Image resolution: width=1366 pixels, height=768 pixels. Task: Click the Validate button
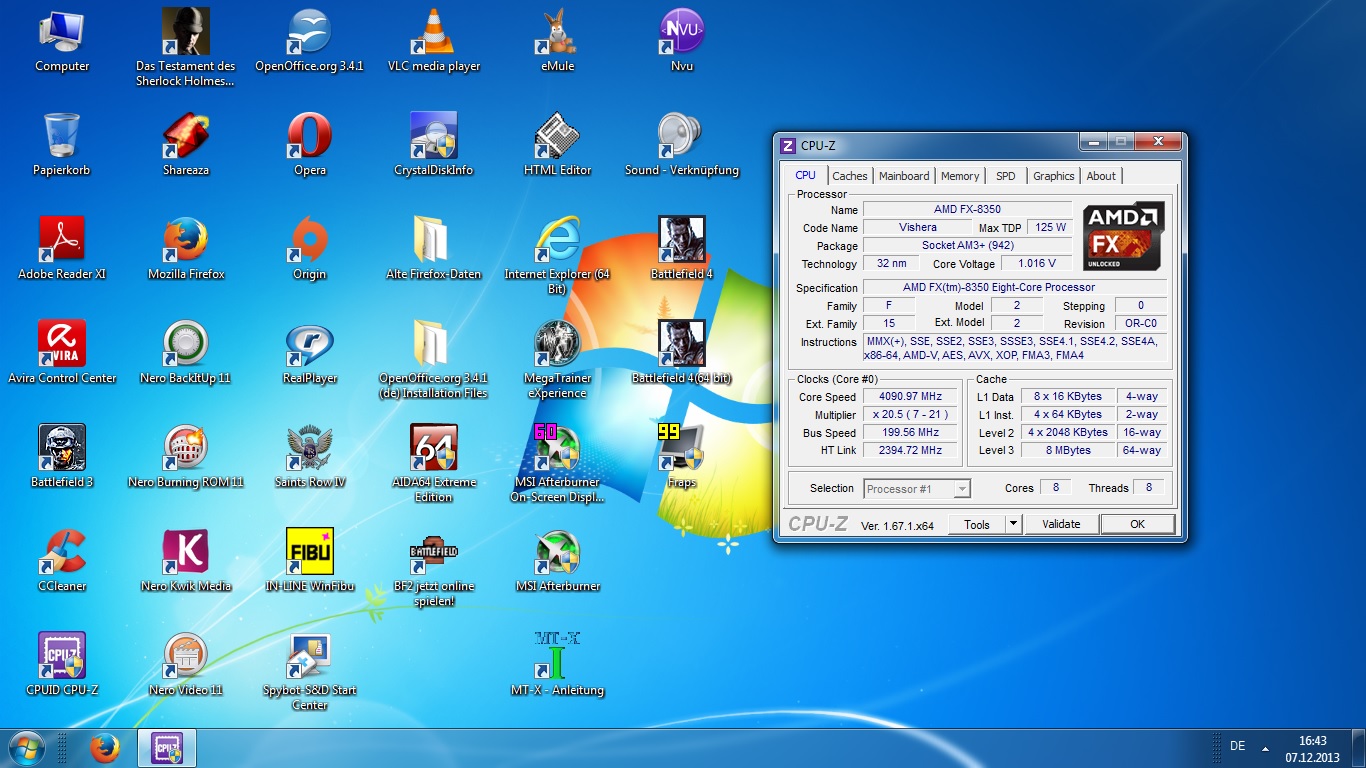(x=1061, y=524)
